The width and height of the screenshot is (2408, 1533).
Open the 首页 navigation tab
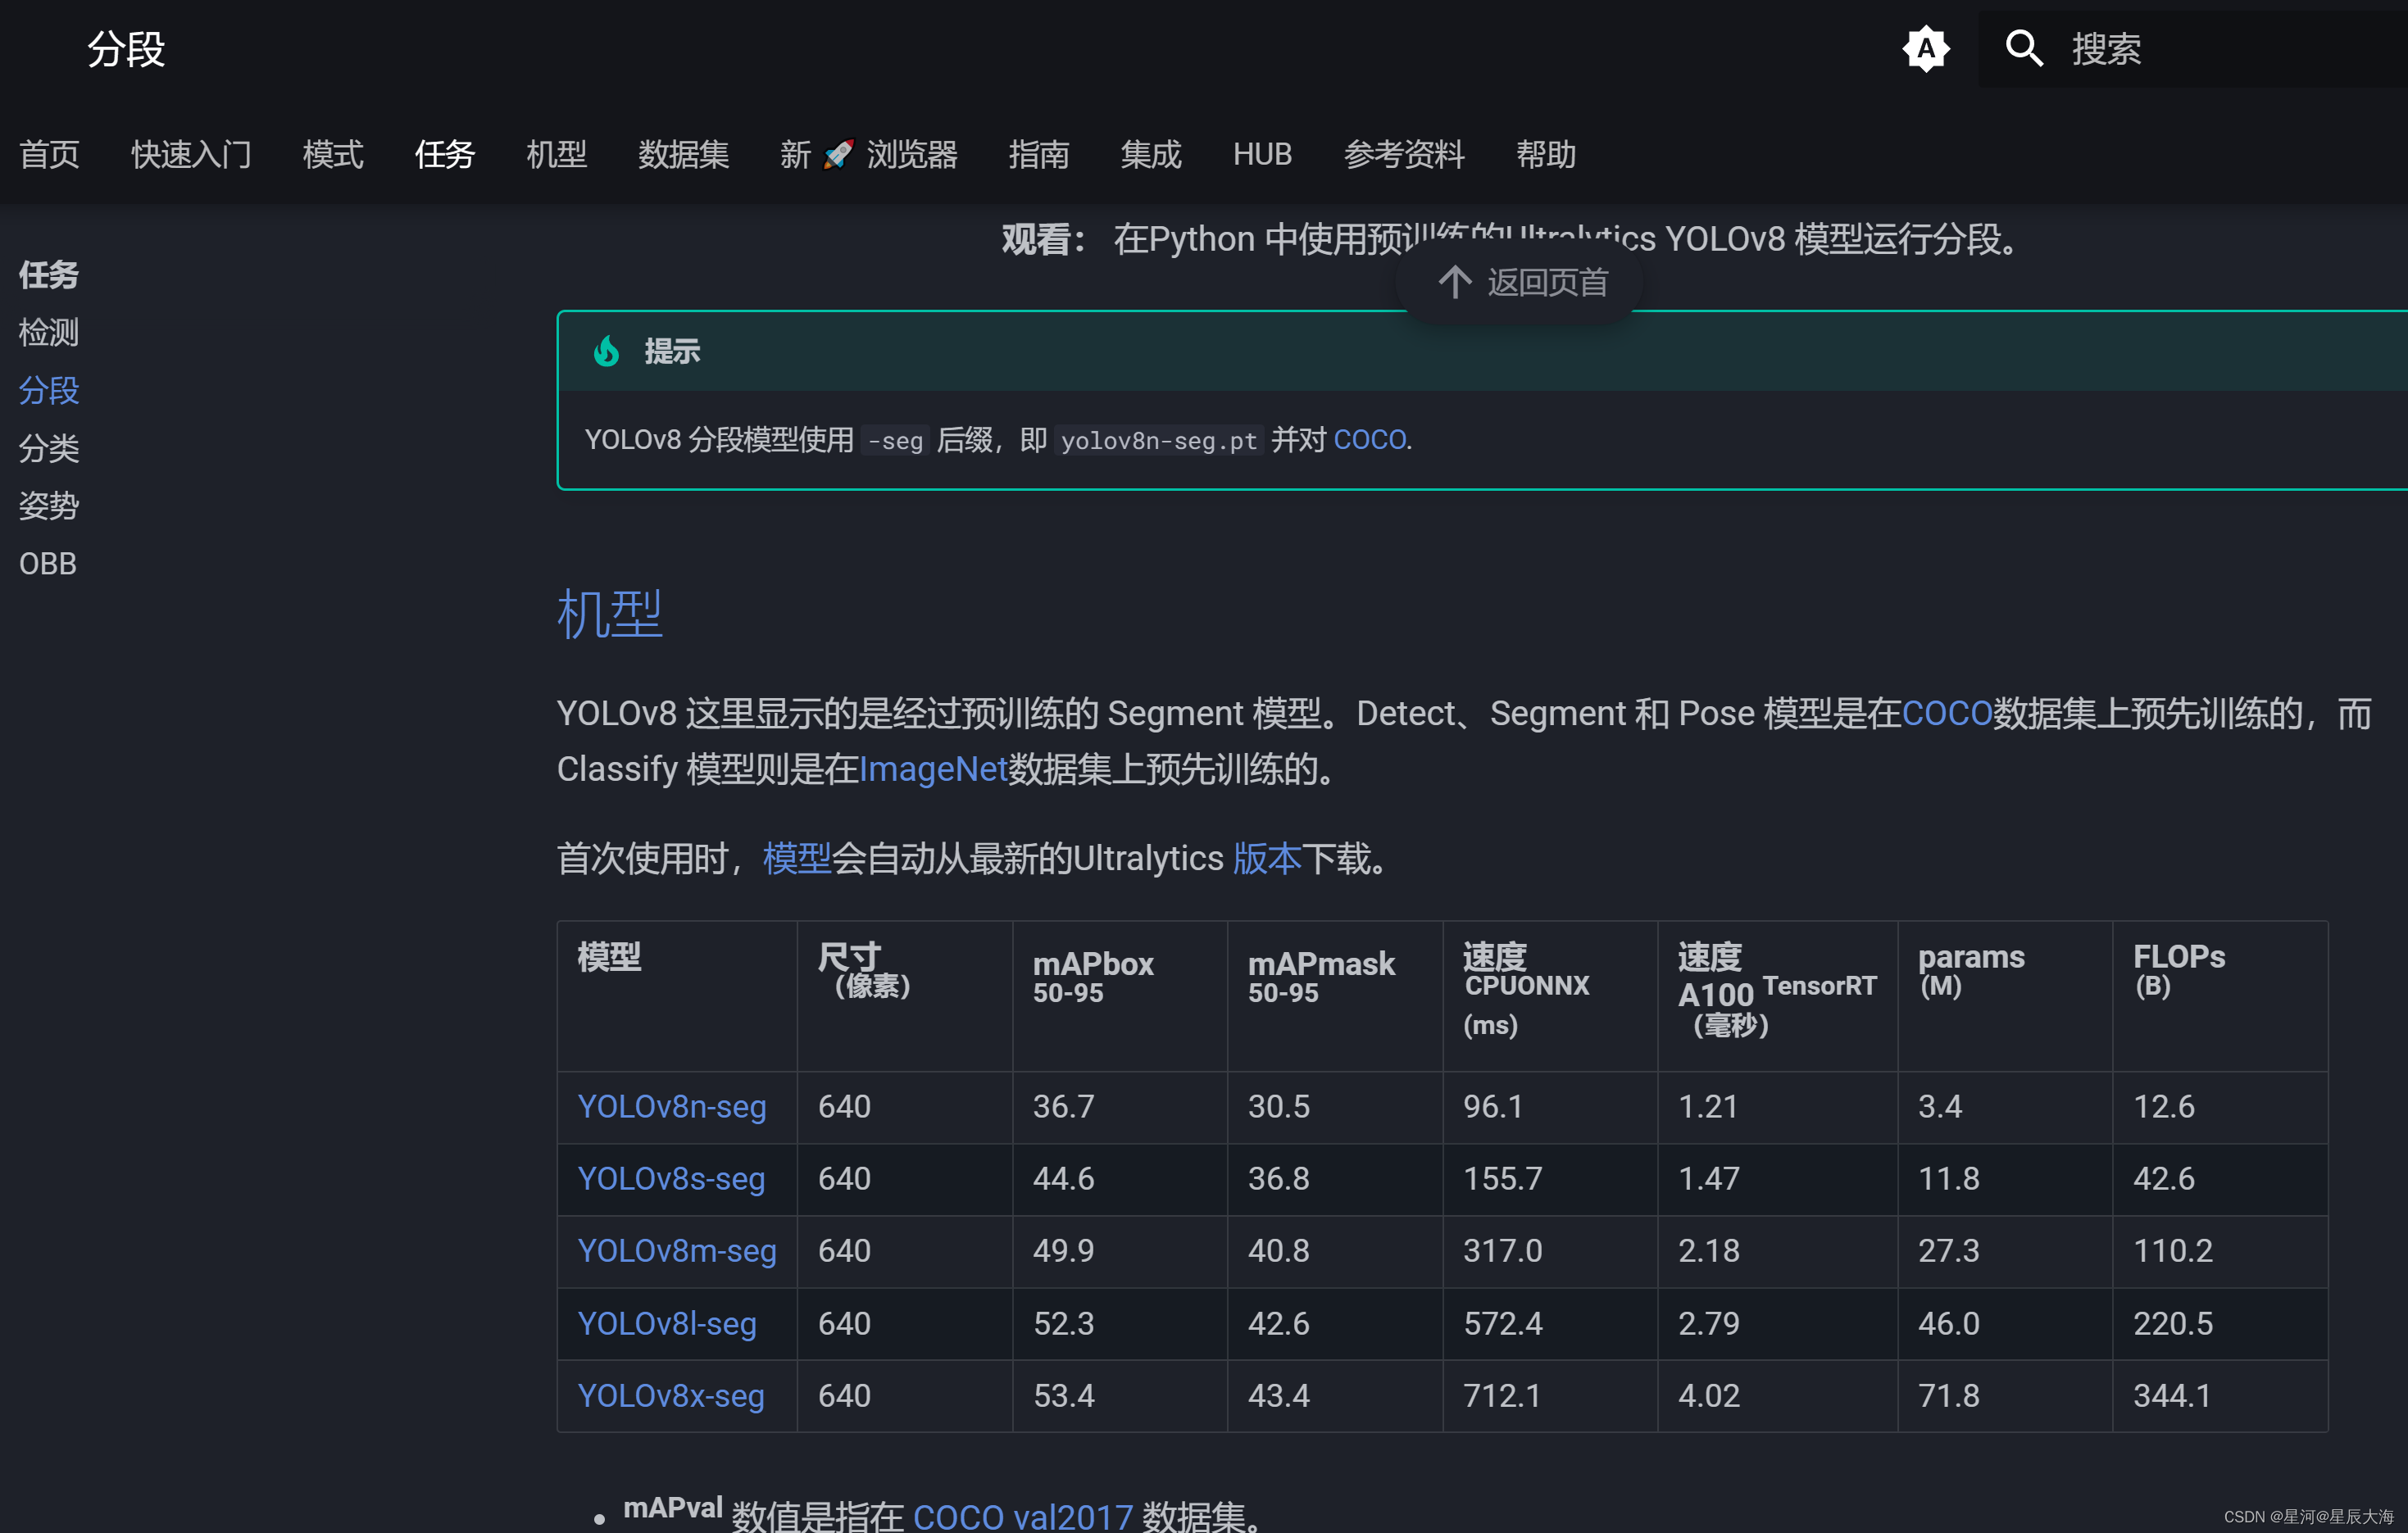pyautogui.click(x=49, y=154)
